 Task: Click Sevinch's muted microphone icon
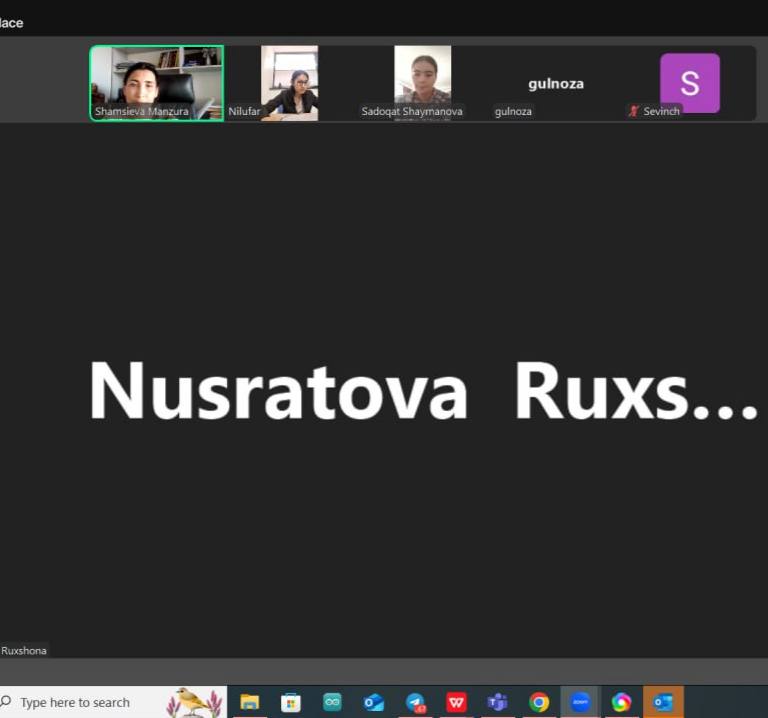[x=634, y=111]
